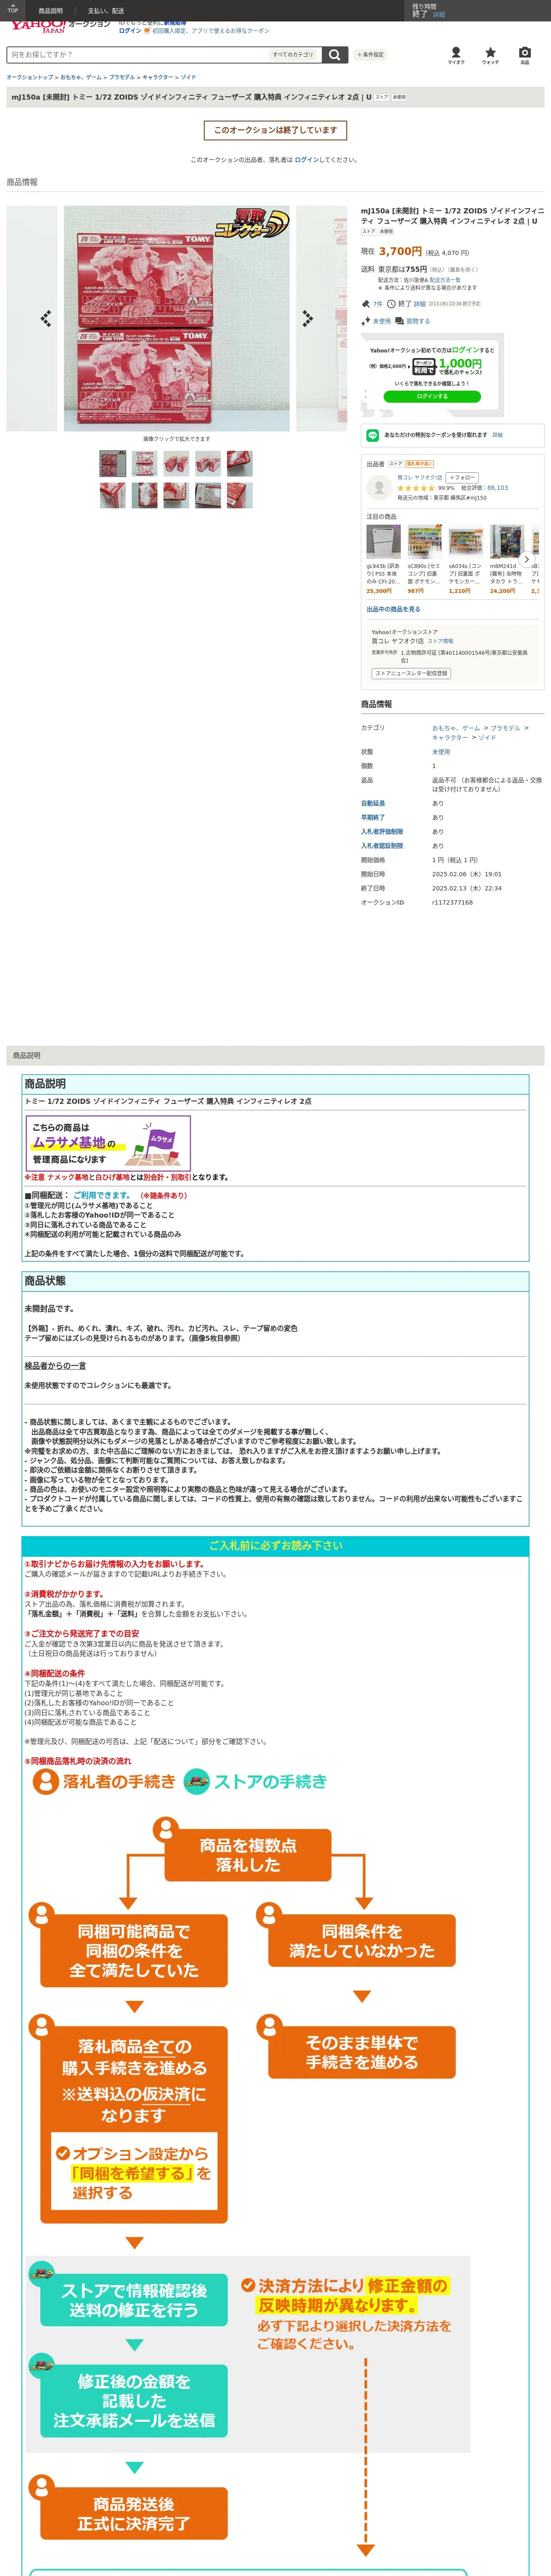Click 入札者認証制限 info link

tap(382, 845)
